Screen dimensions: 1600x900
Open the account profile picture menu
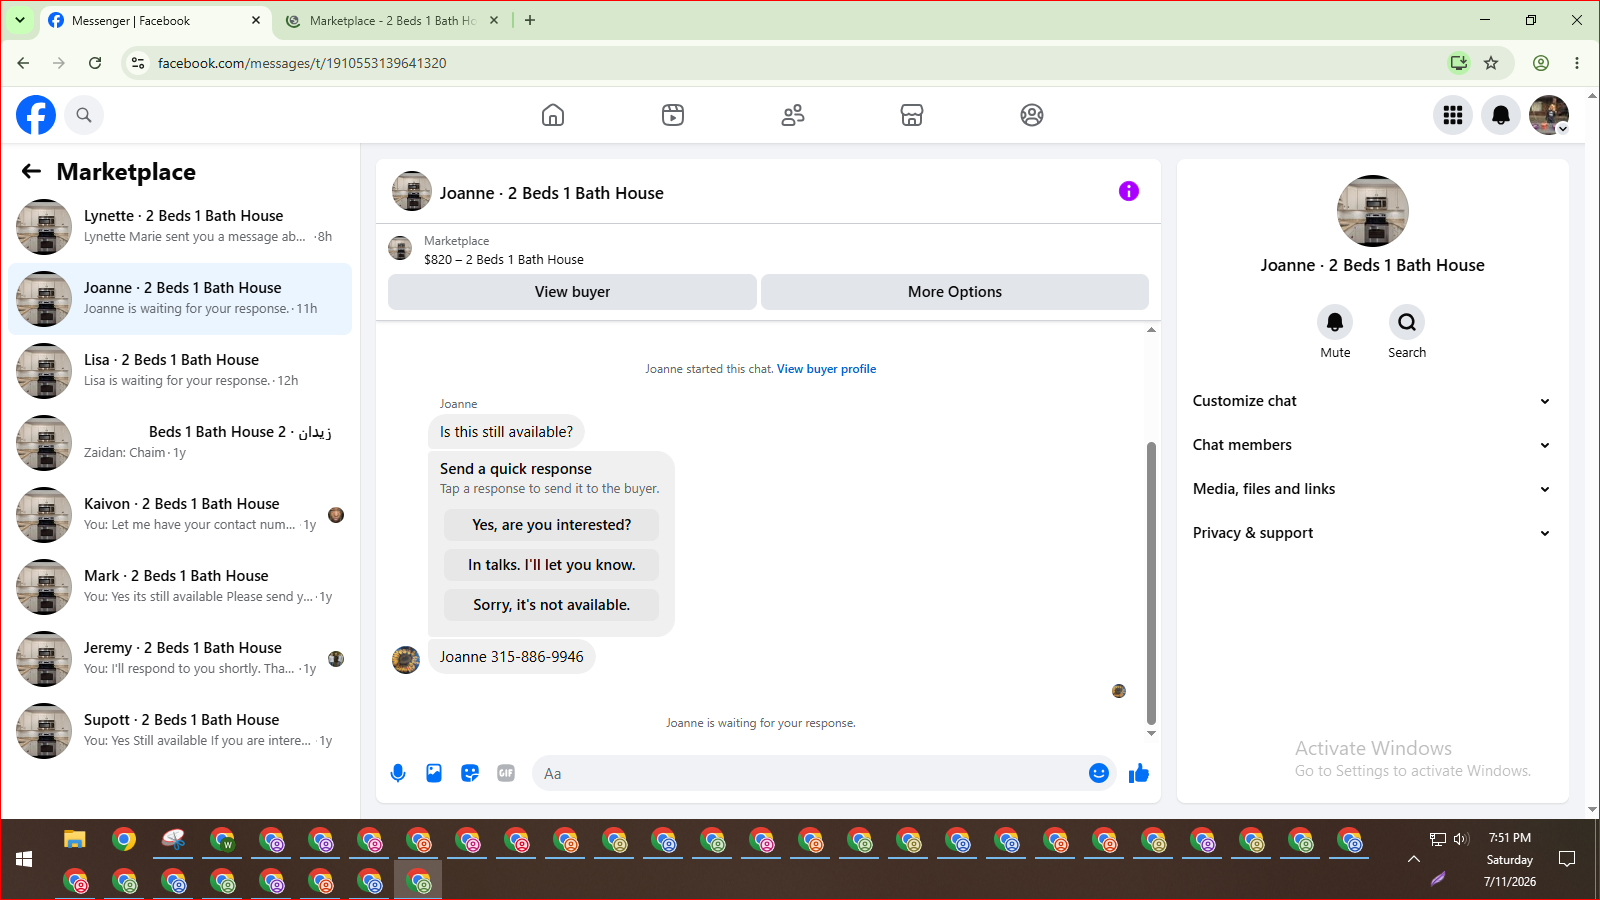pos(1549,115)
